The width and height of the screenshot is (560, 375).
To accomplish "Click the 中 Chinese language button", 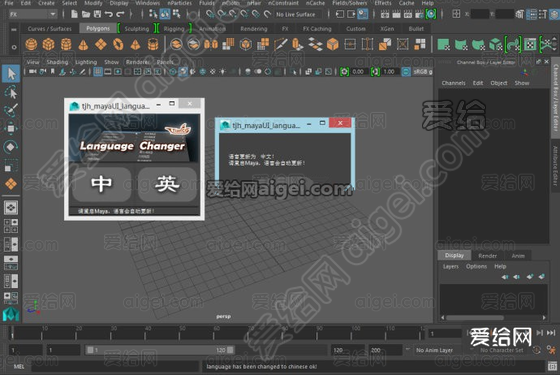I will click(x=101, y=185).
